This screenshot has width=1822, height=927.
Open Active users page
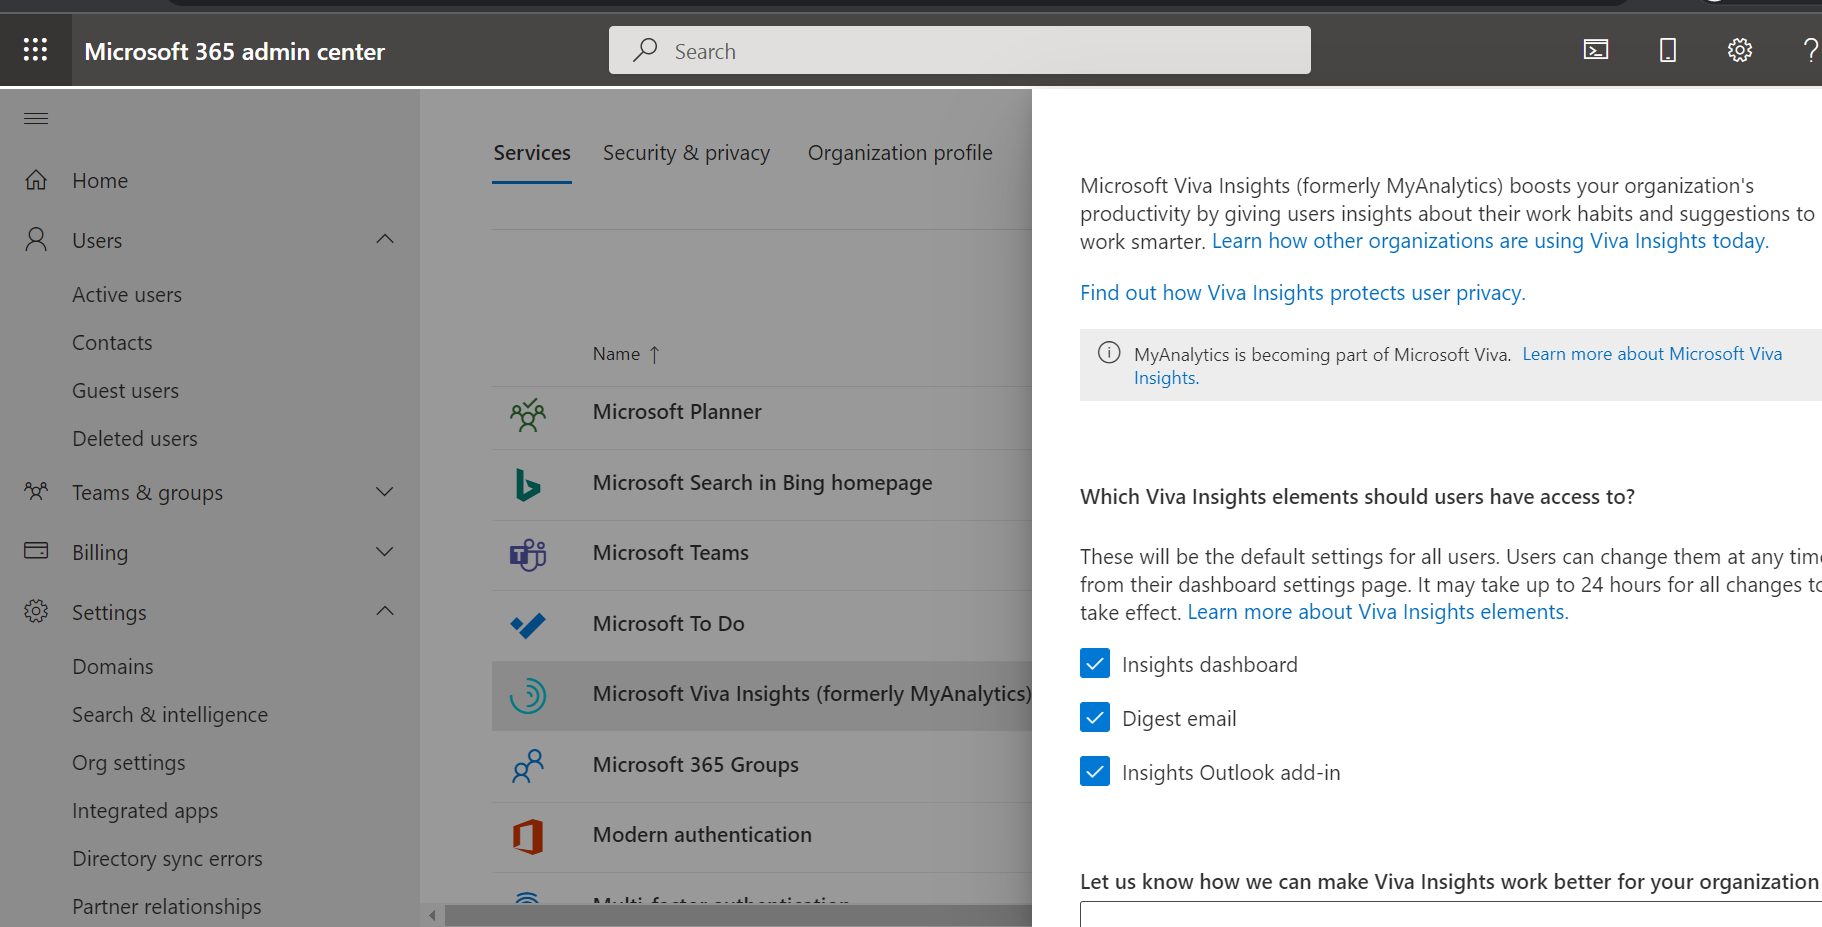click(127, 295)
